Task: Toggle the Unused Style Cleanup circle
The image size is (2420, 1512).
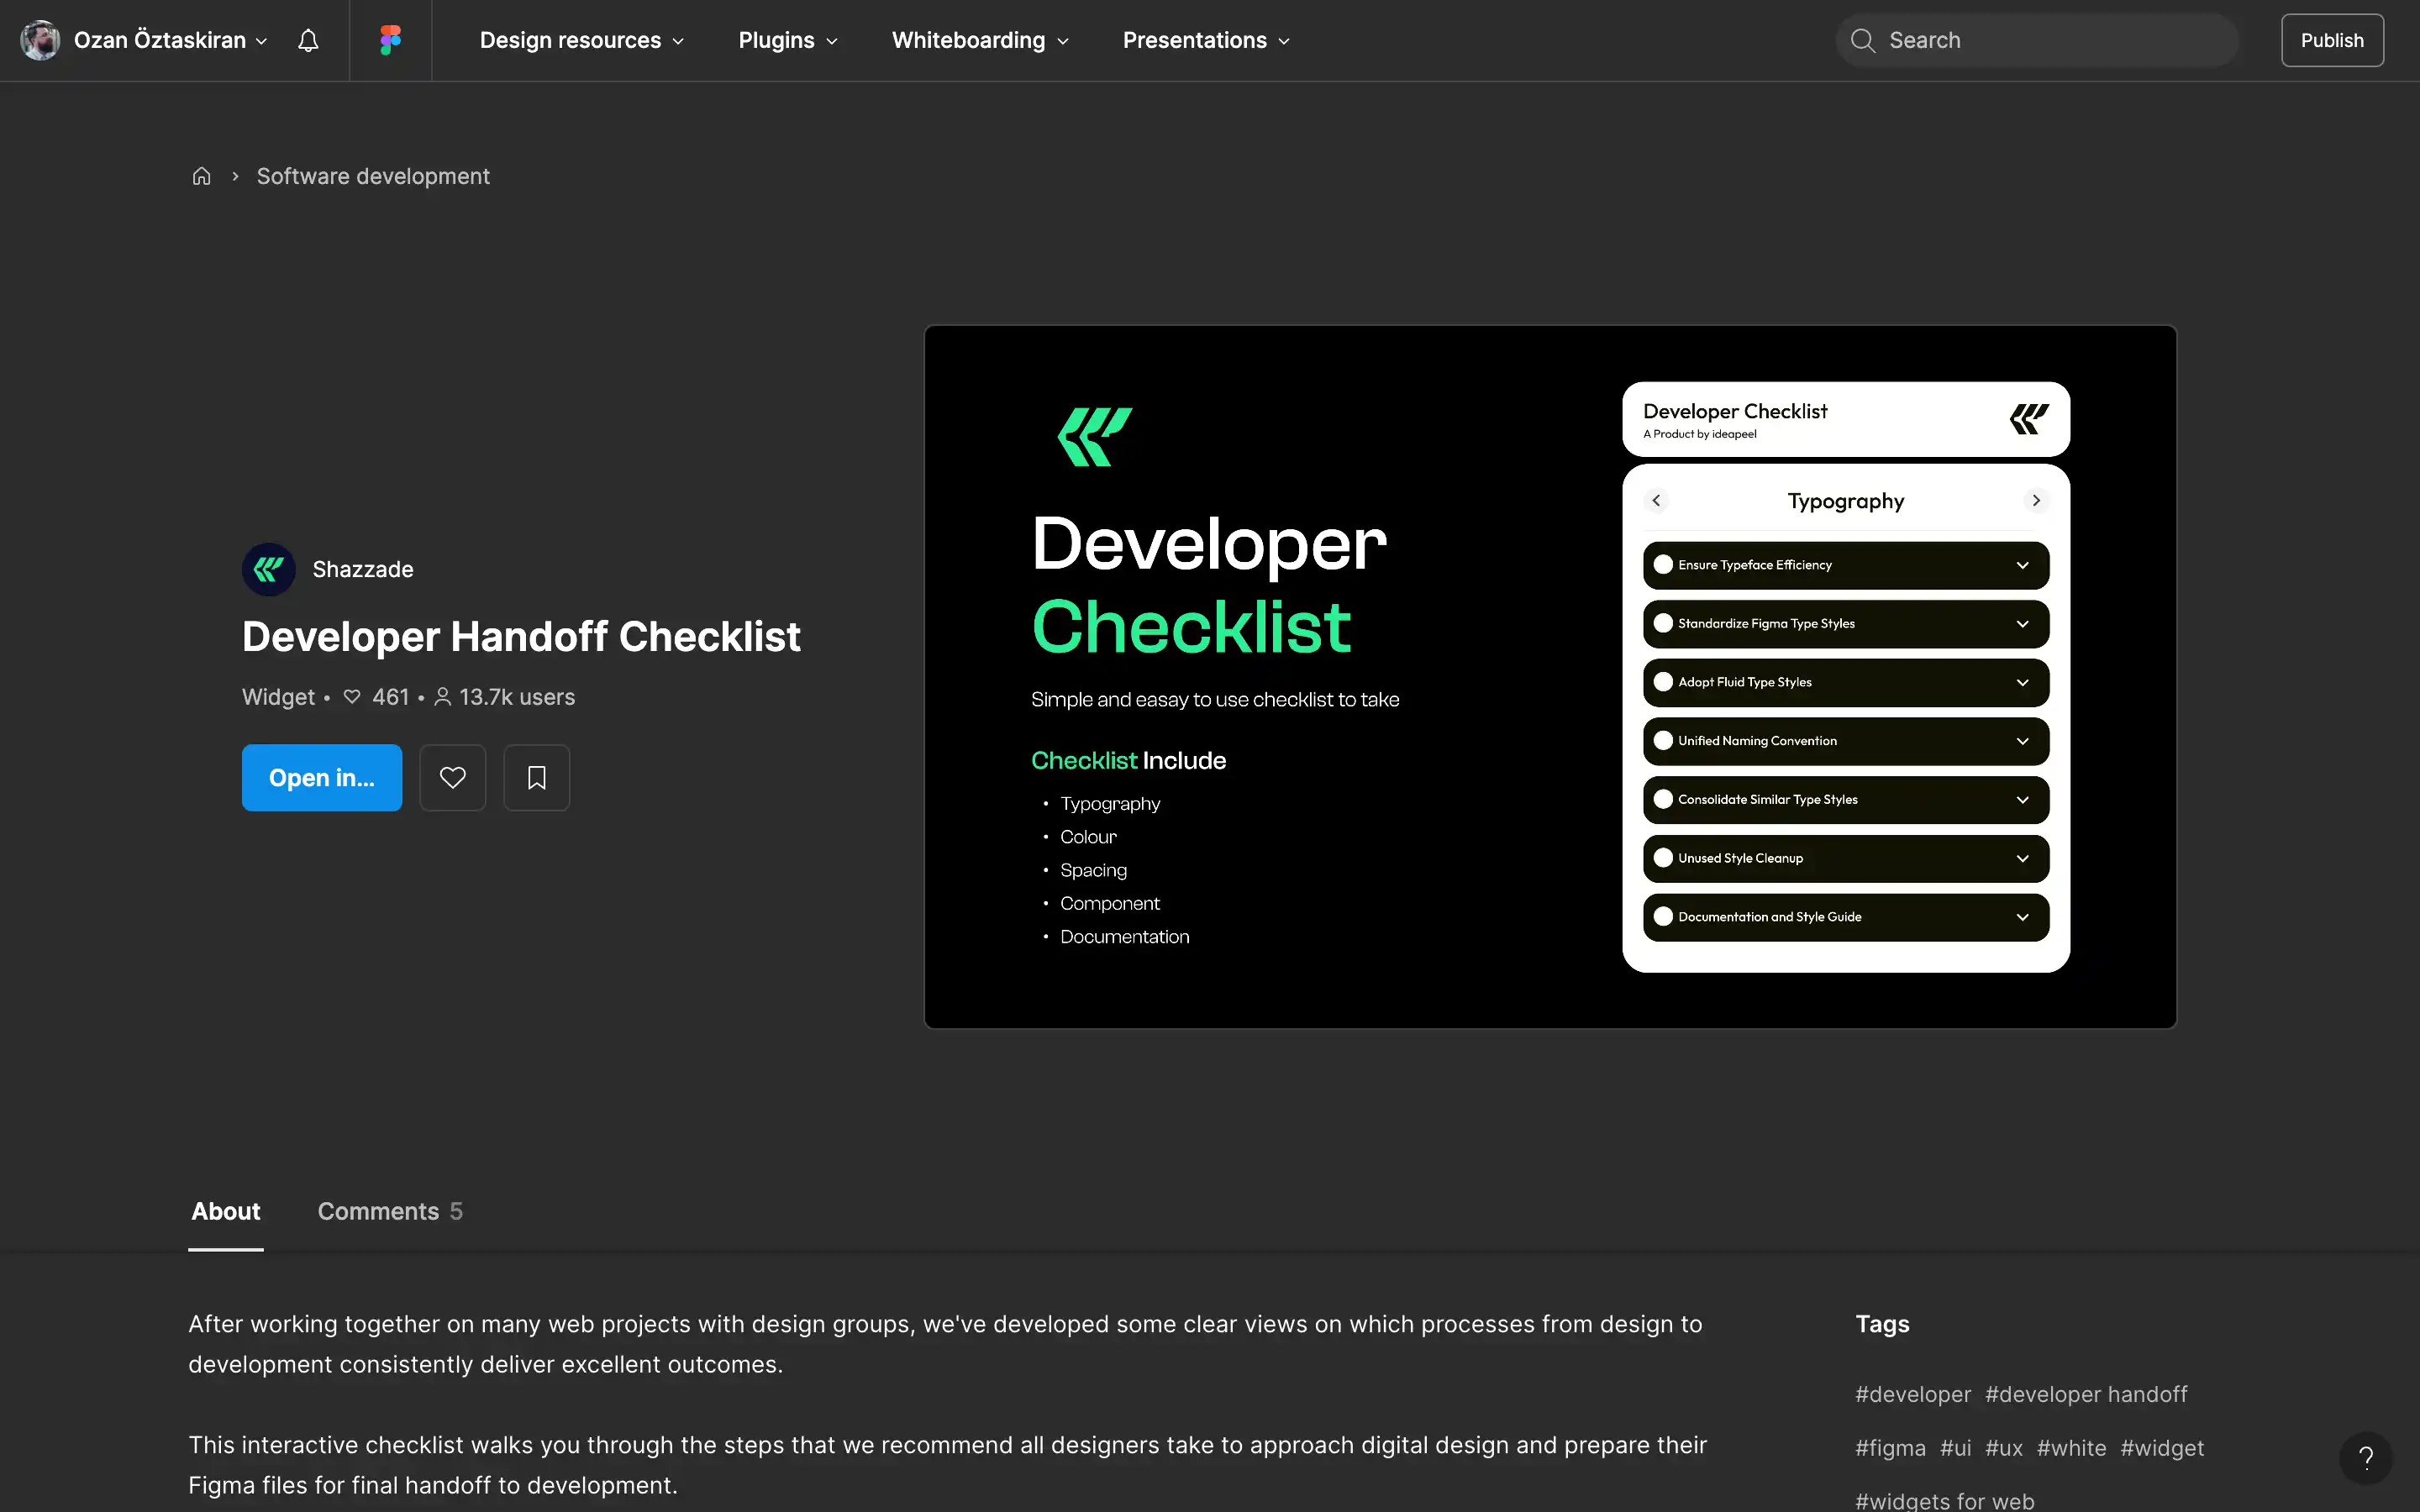Action: point(1663,858)
